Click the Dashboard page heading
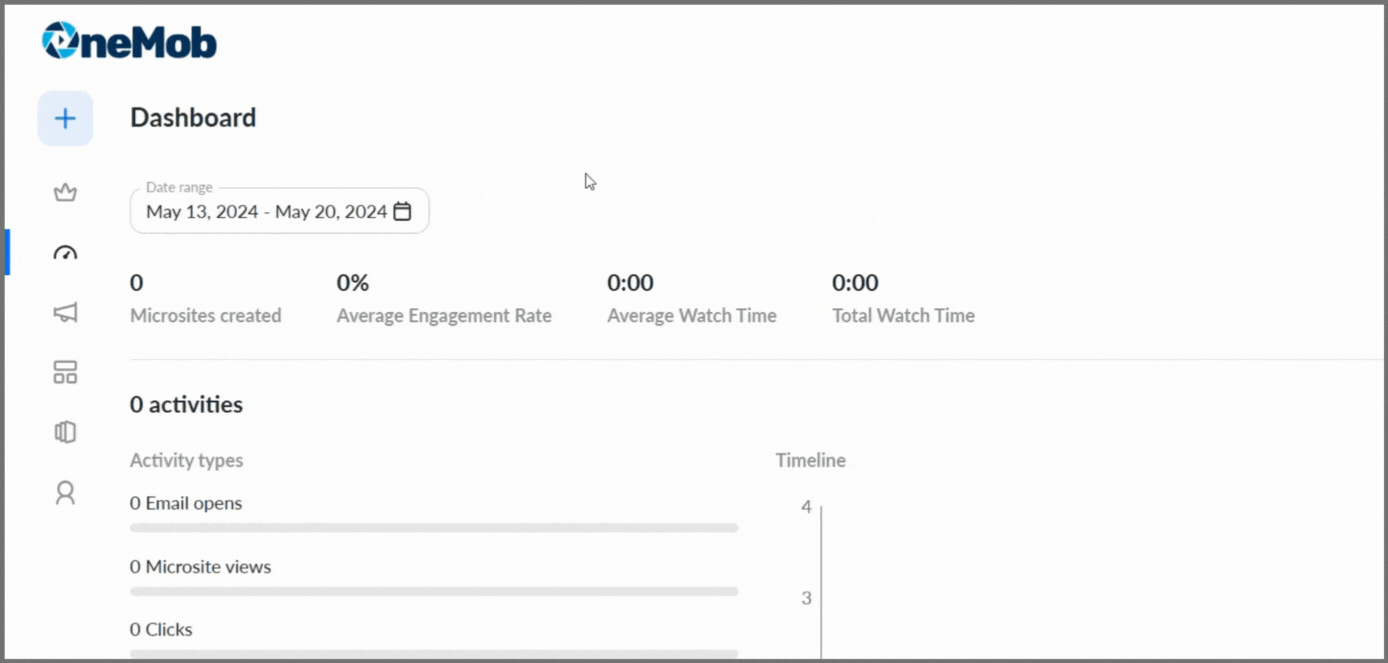 click(x=193, y=117)
